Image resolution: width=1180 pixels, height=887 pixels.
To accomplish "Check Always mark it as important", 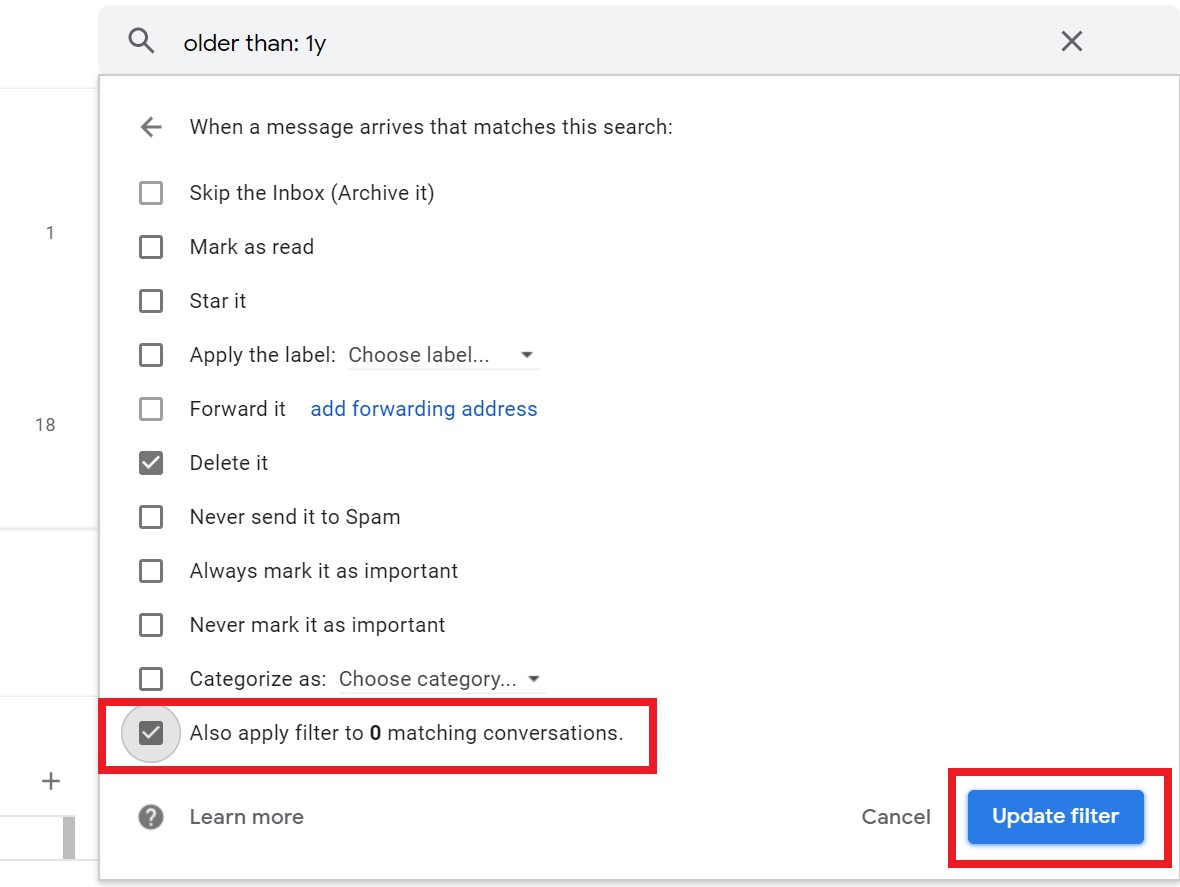I will click(151, 571).
